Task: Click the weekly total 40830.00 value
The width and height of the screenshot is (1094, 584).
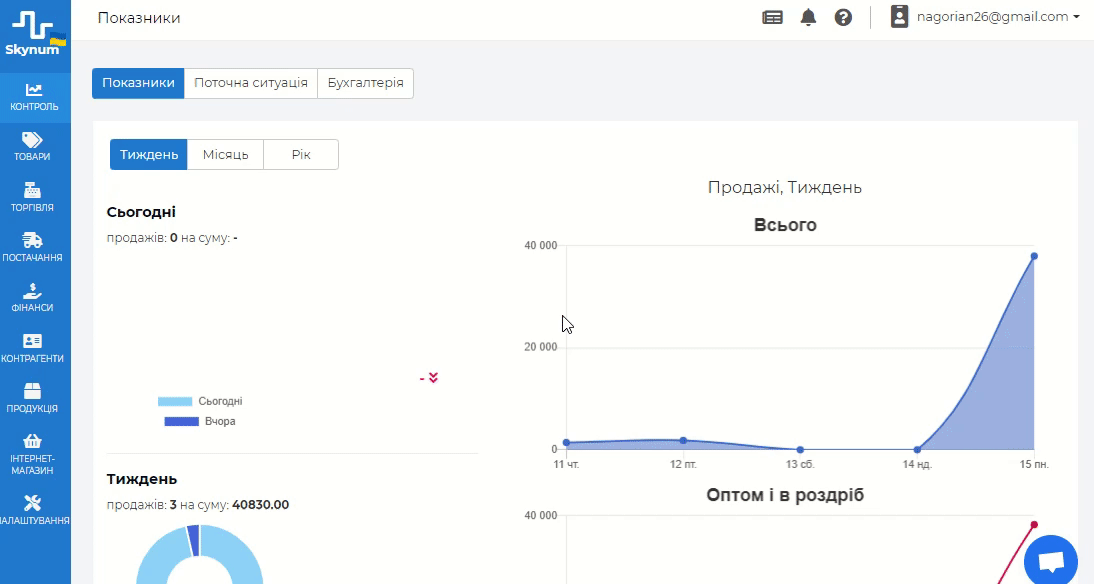Action: point(260,504)
